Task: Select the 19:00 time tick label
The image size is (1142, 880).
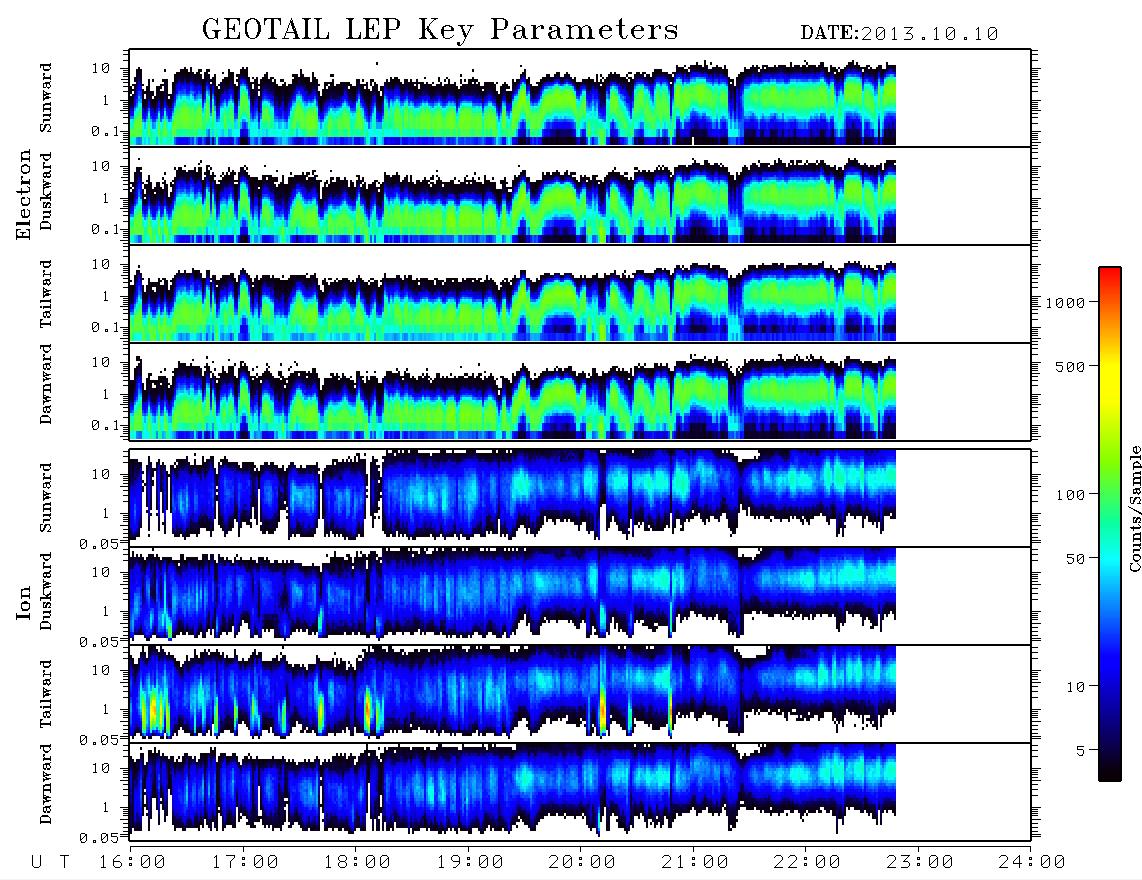Action: click(470, 863)
